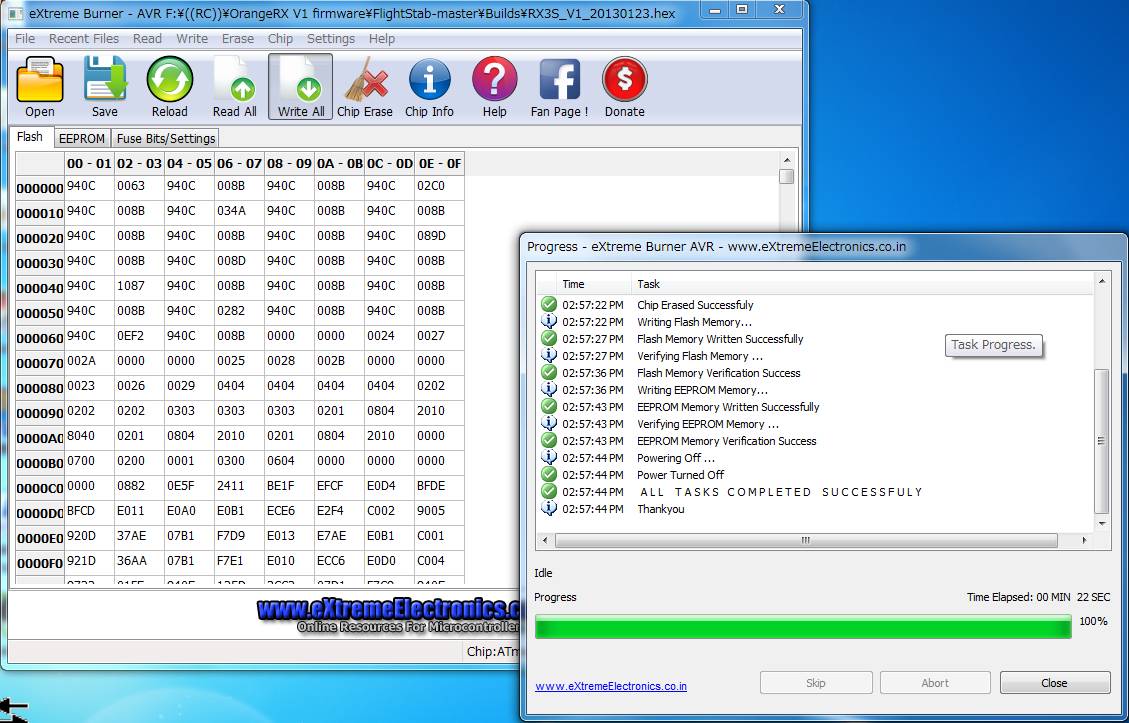
Task: Click horizontal scrollbar of task list
Action: (806, 540)
